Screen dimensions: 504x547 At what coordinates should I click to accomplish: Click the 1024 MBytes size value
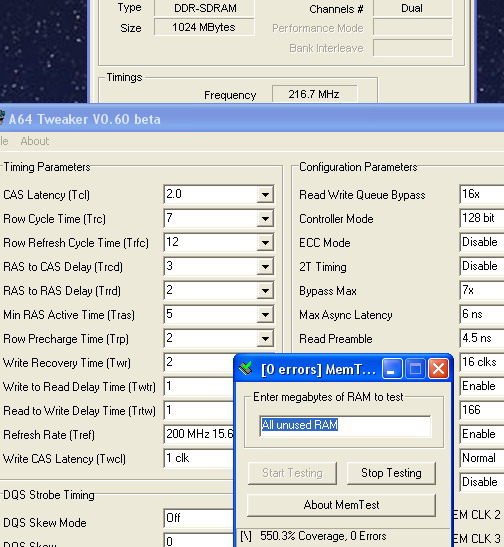pos(204,27)
